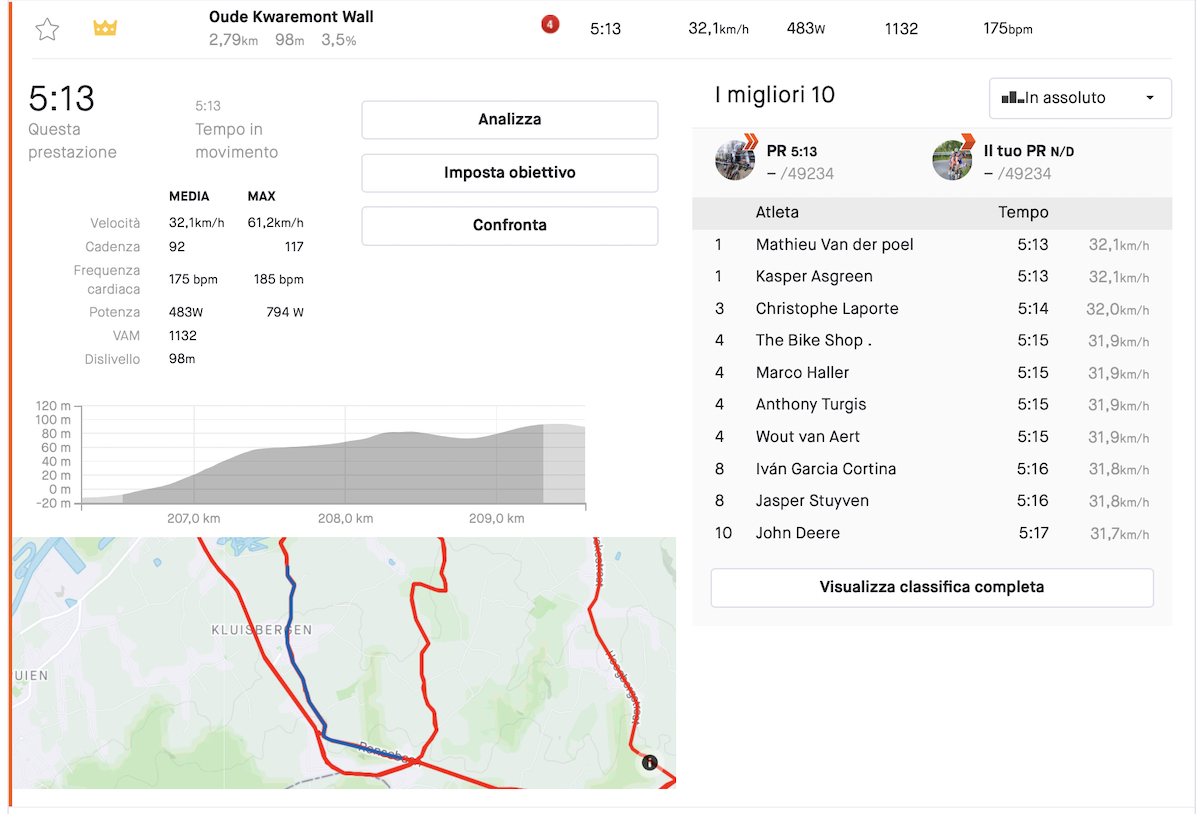
Task: Star the Oude Kwaremont Wall segment
Action: click(47, 29)
